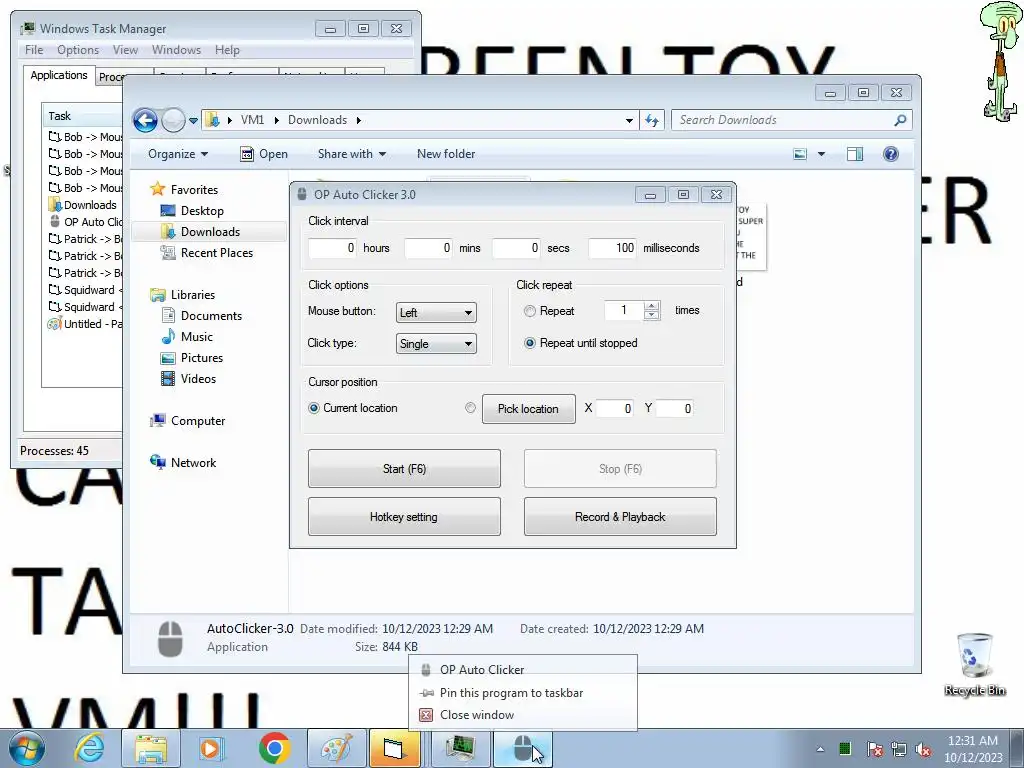
Task: Increase repeat times with up stepper arrow
Action: coord(651,306)
